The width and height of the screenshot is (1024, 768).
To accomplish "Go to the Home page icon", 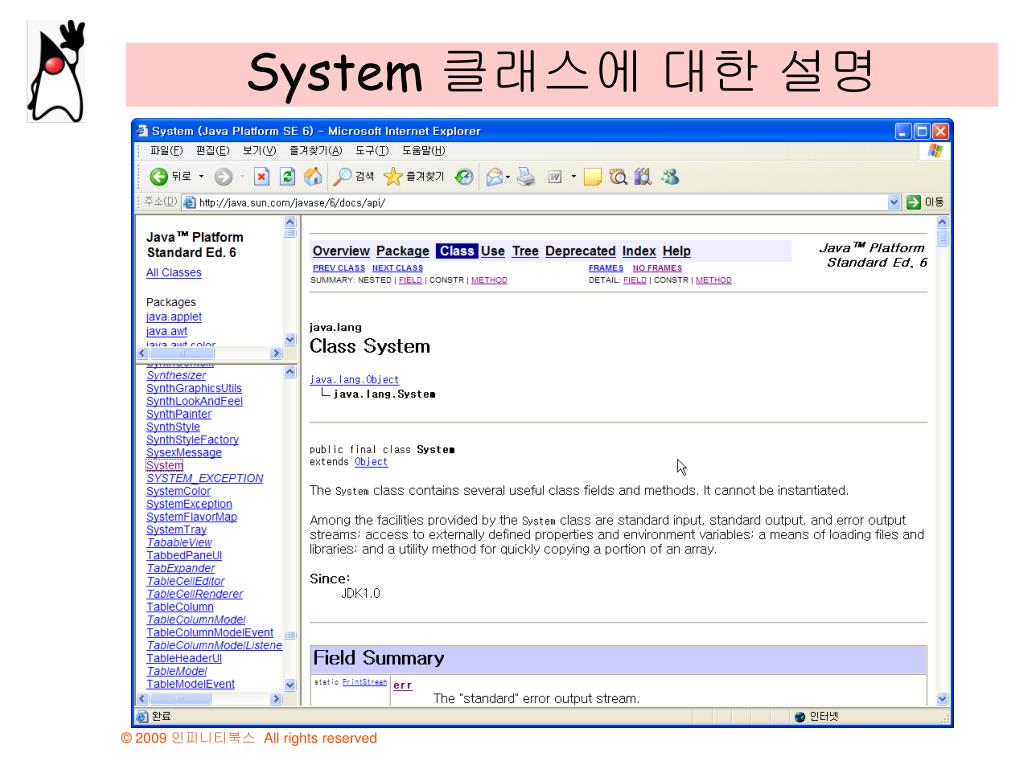I will click(x=313, y=176).
